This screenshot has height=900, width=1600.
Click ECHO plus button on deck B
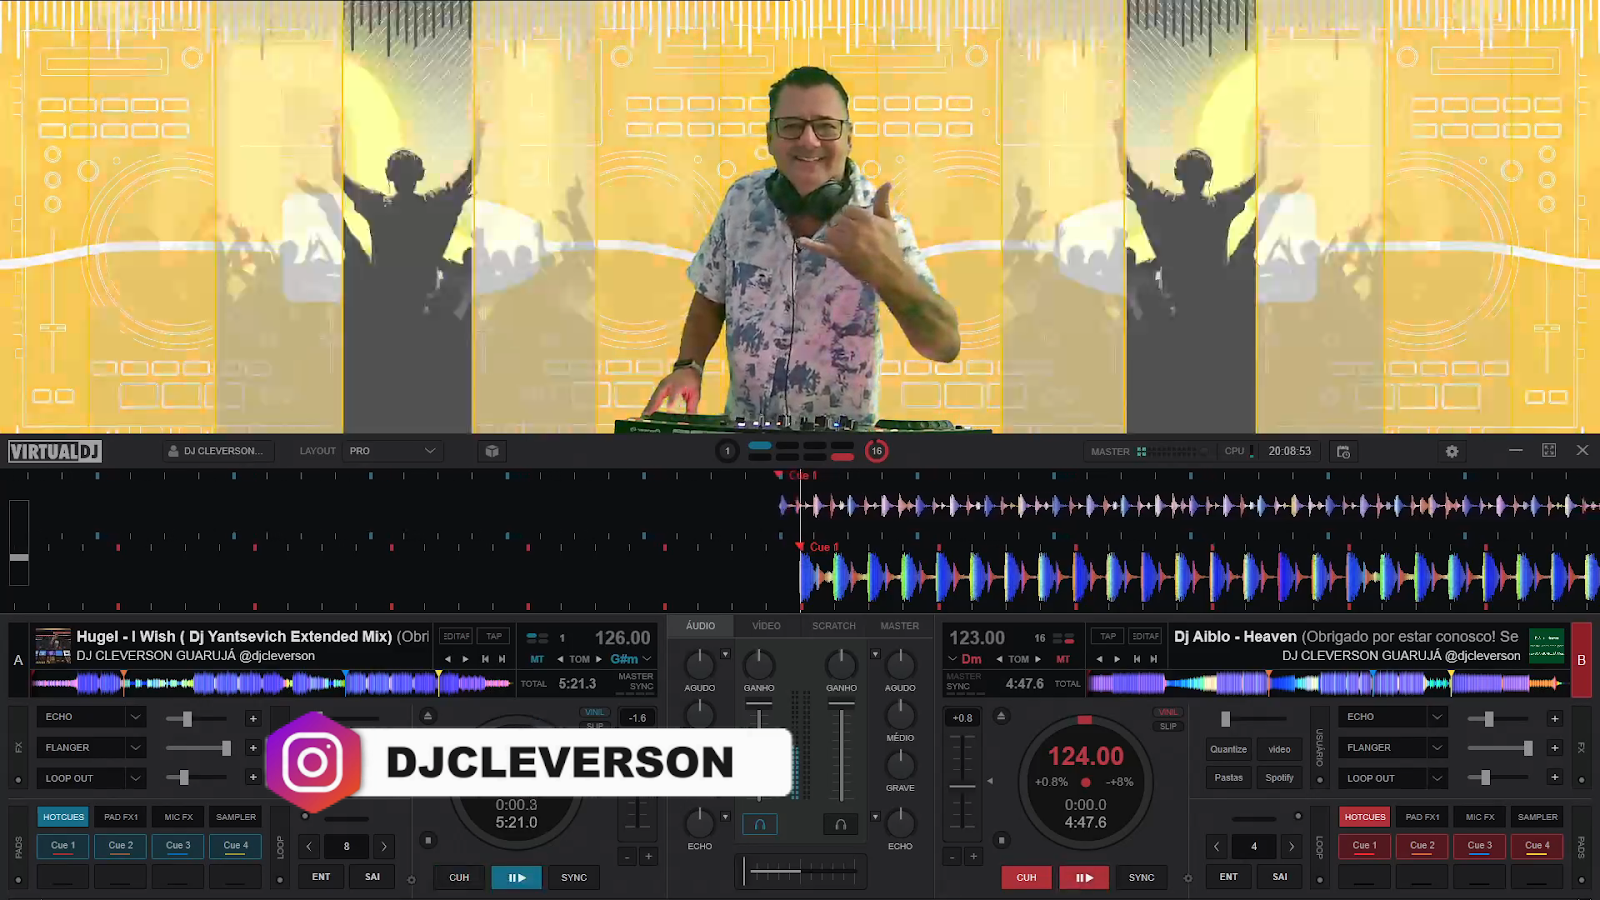coord(1554,718)
